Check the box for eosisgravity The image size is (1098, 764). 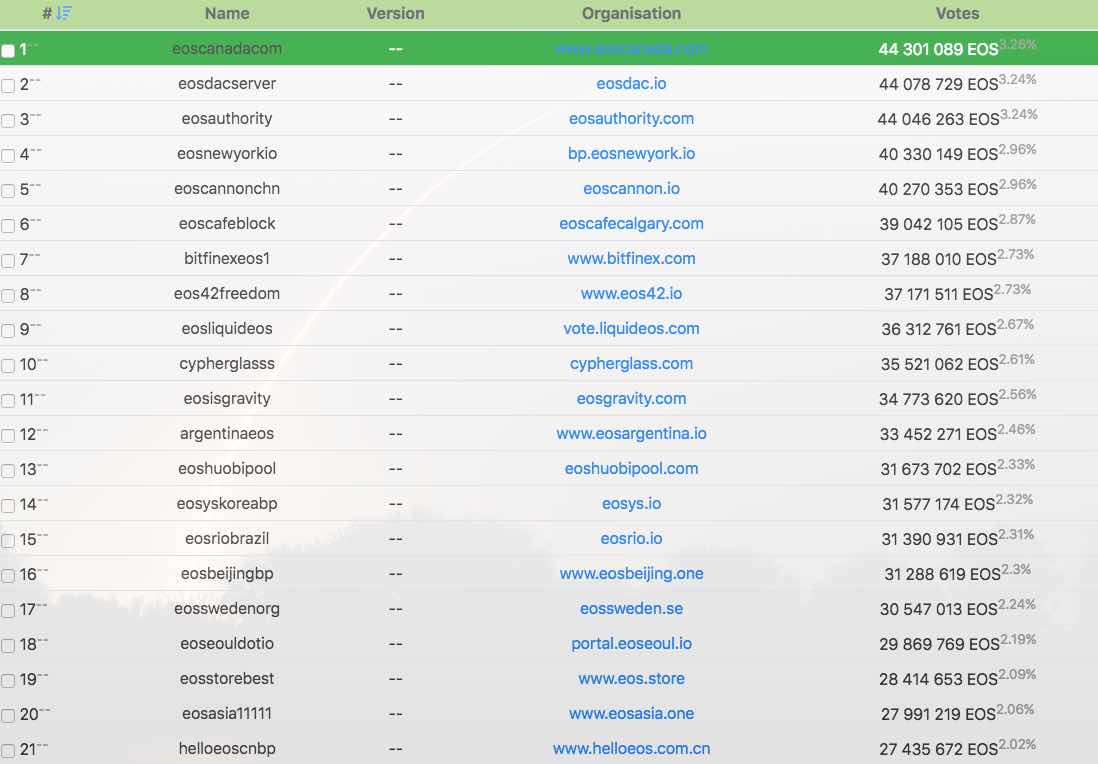tap(8, 401)
